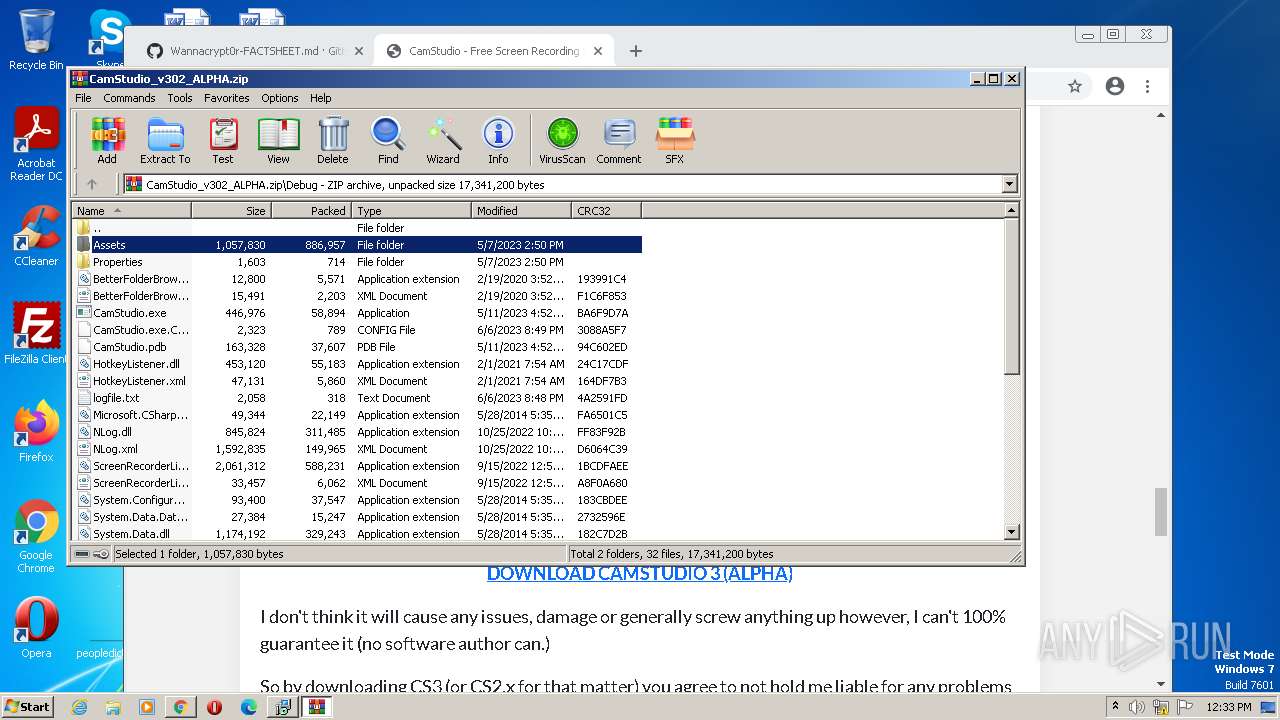Select the NLog.xml file
1280x720 pixels.
tap(358, 449)
